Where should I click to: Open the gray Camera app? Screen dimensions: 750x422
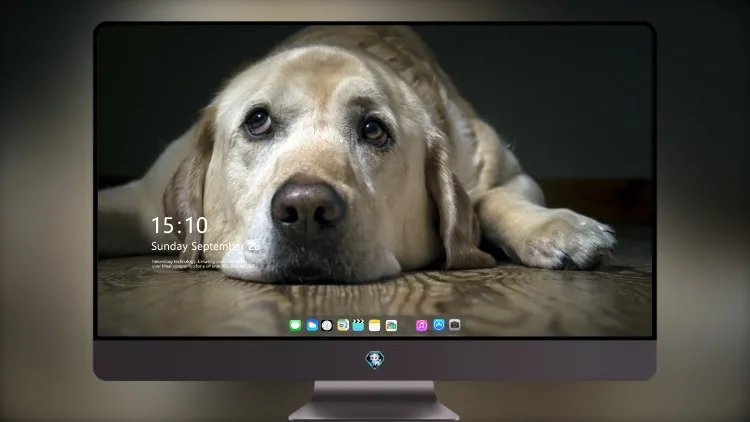(x=455, y=325)
